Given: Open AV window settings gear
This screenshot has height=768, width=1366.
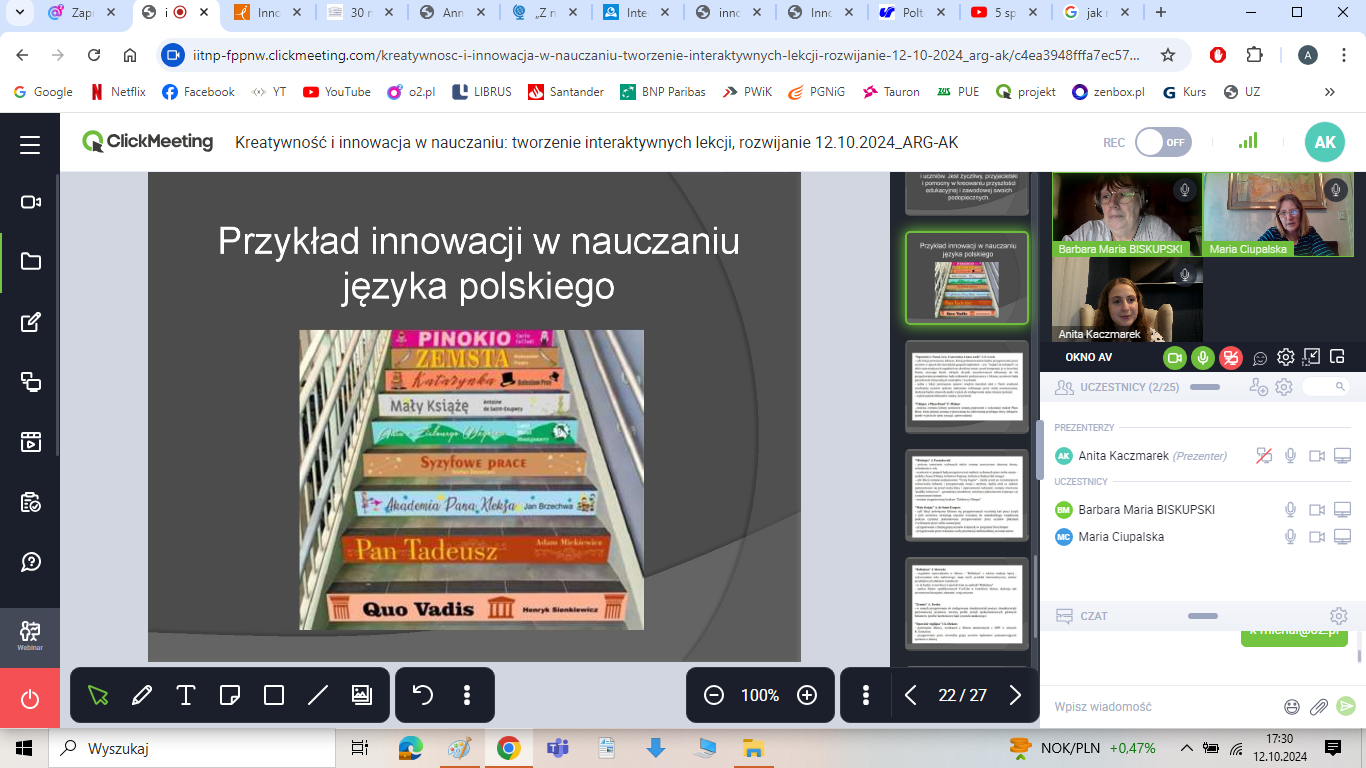Looking at the screenshot, I should pyautogui.click(x=1286, y=357).
